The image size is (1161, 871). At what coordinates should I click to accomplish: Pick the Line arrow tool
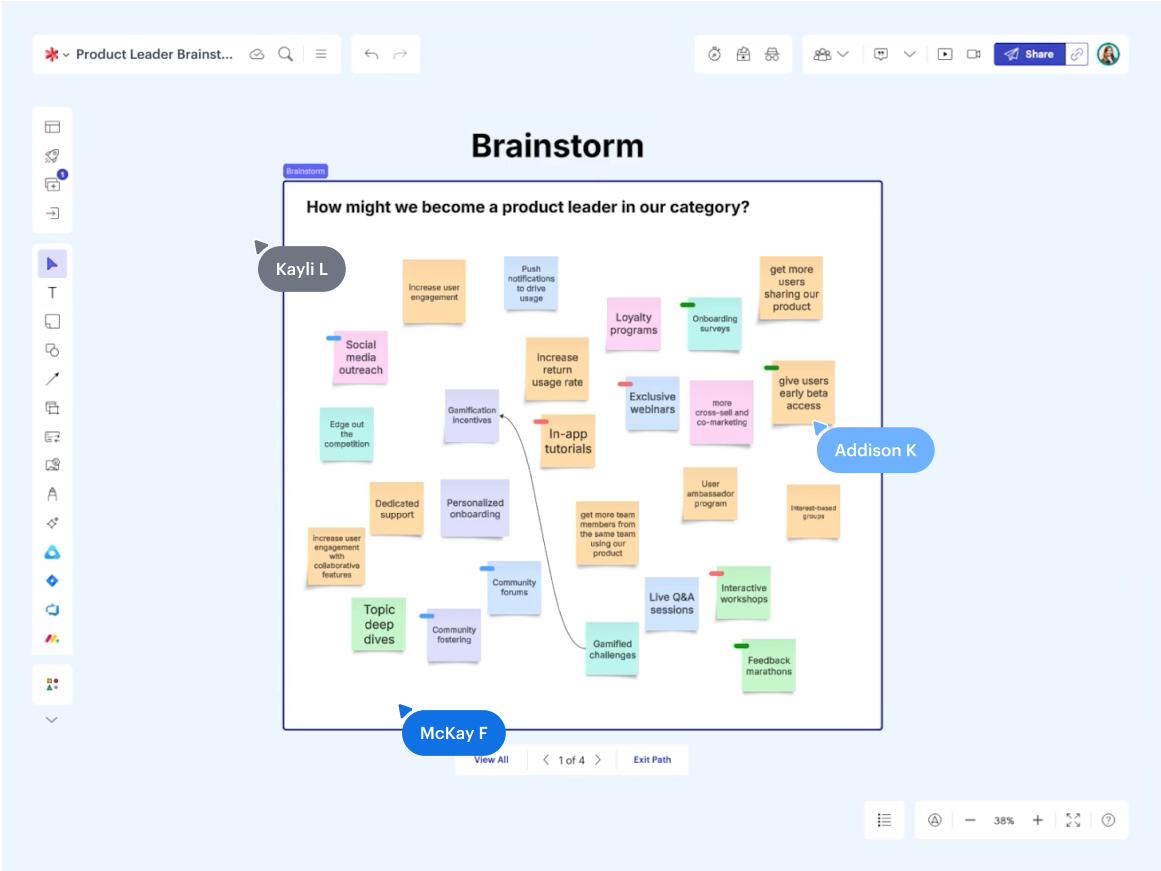[x=52, y=379]
